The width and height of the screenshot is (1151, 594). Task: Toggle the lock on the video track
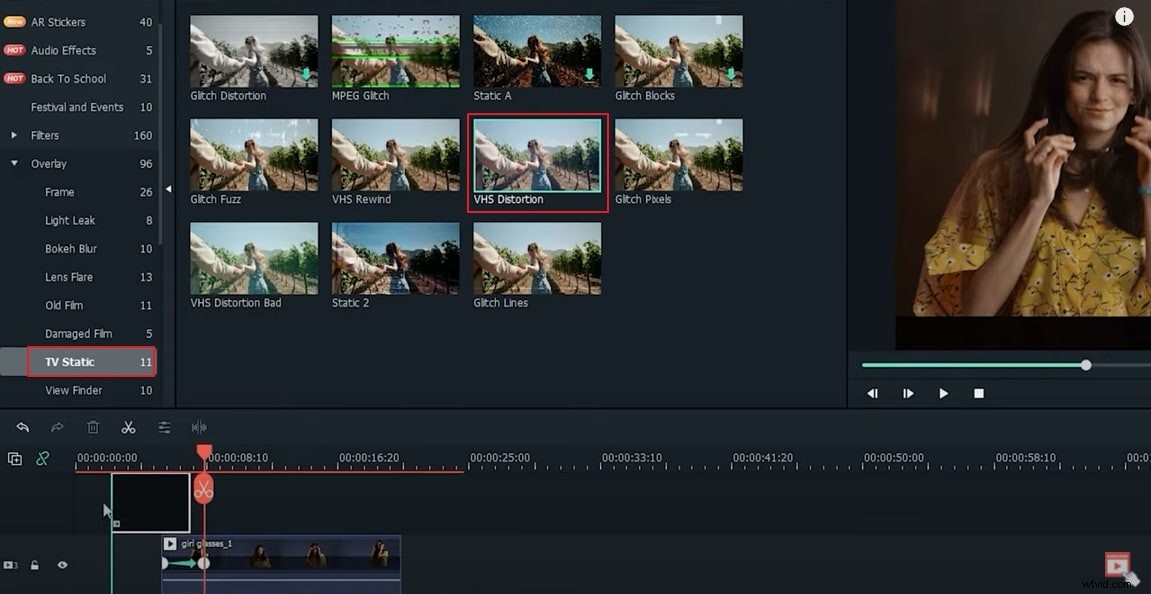pyautogui.click(x=34, y=565)
